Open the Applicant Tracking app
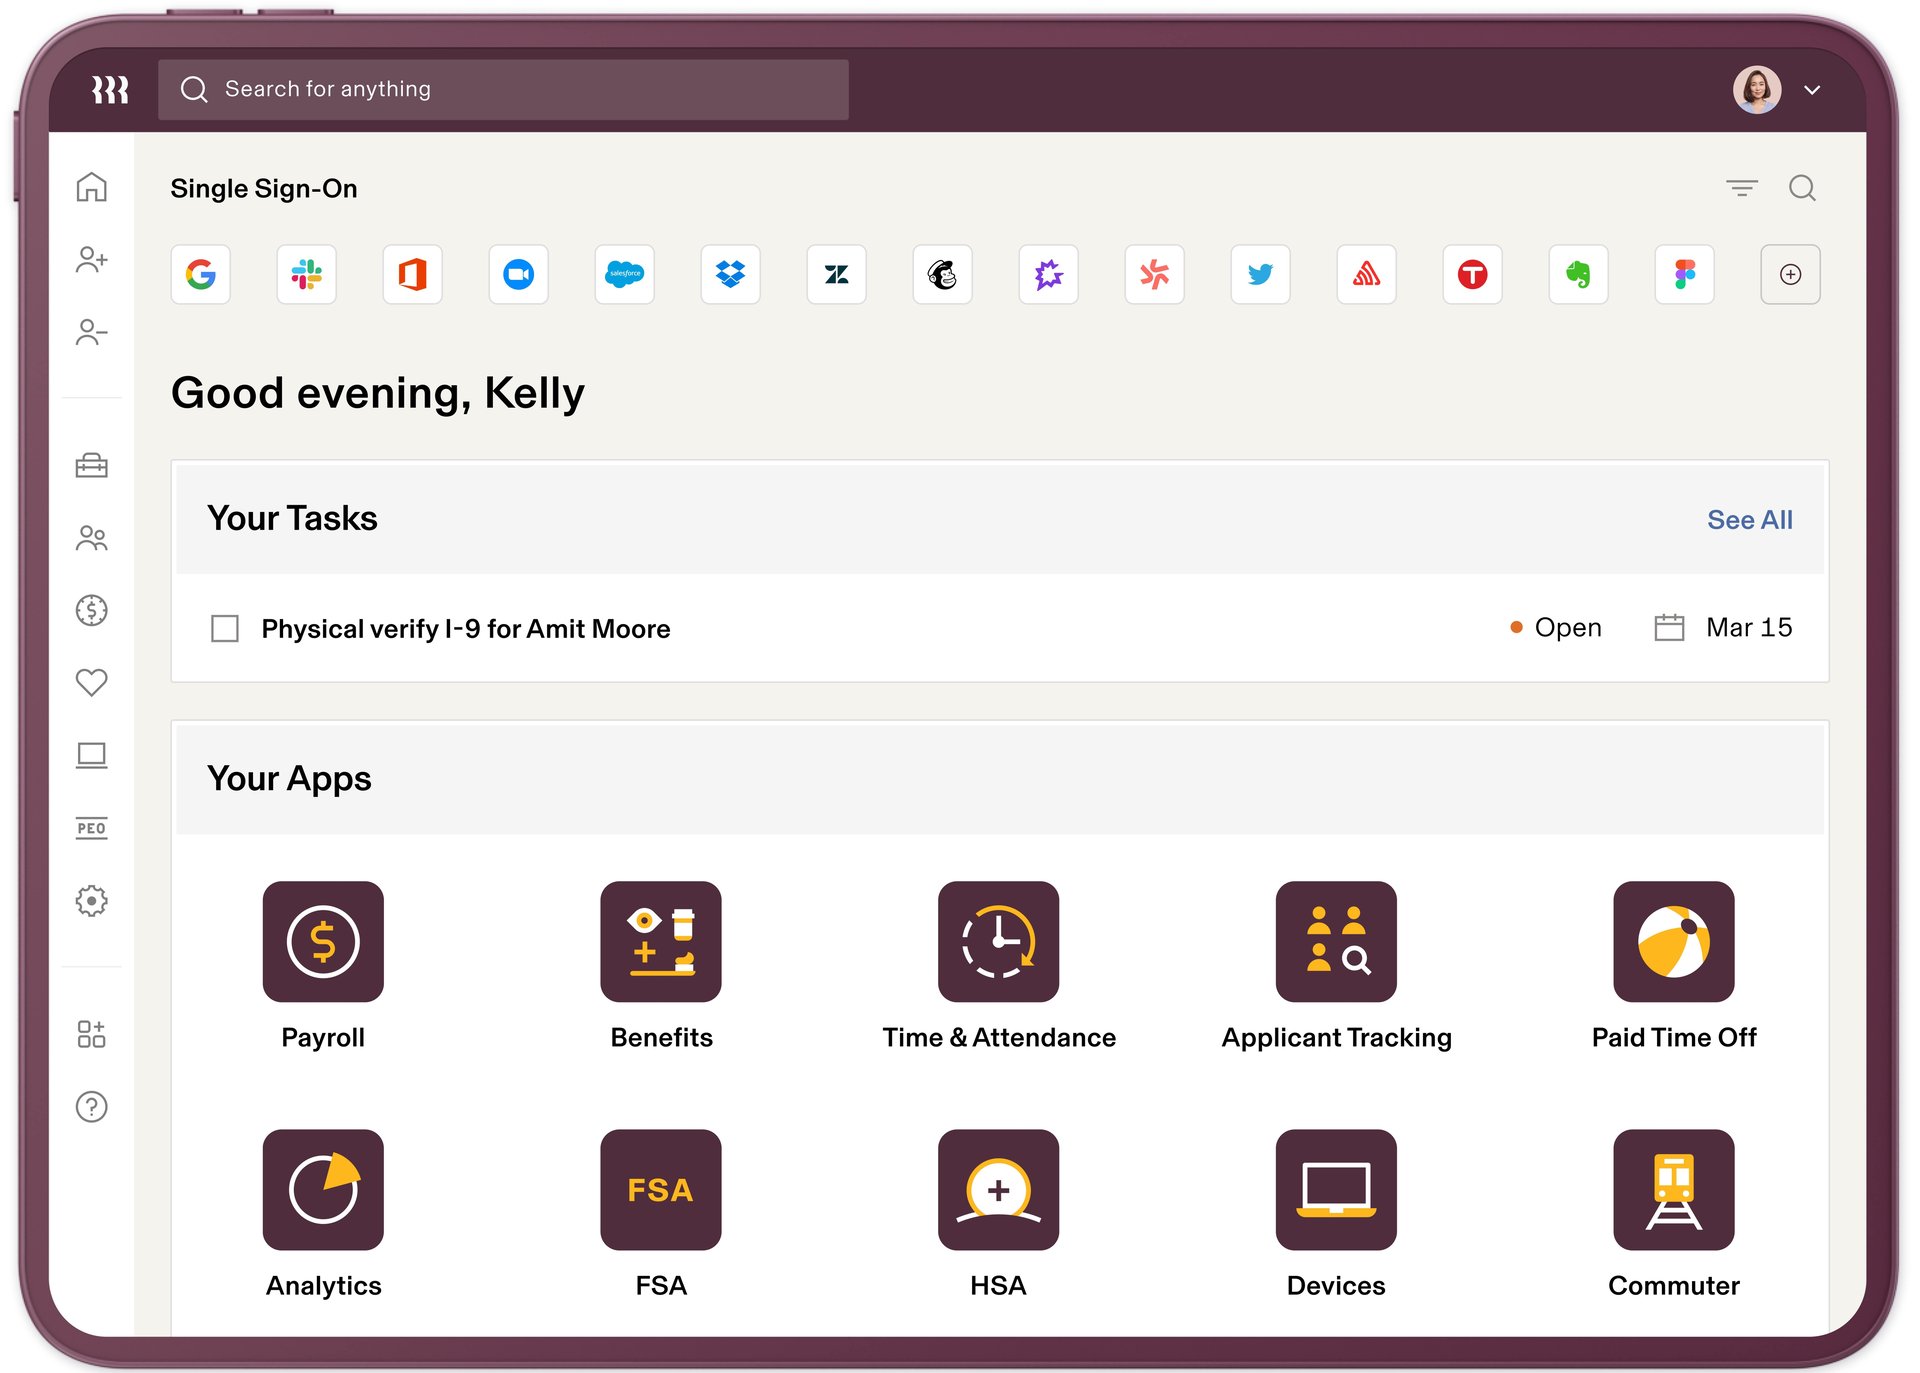Image resolution: width=1920 pixels, height=1373 pixels. (x=1336, y=941)
